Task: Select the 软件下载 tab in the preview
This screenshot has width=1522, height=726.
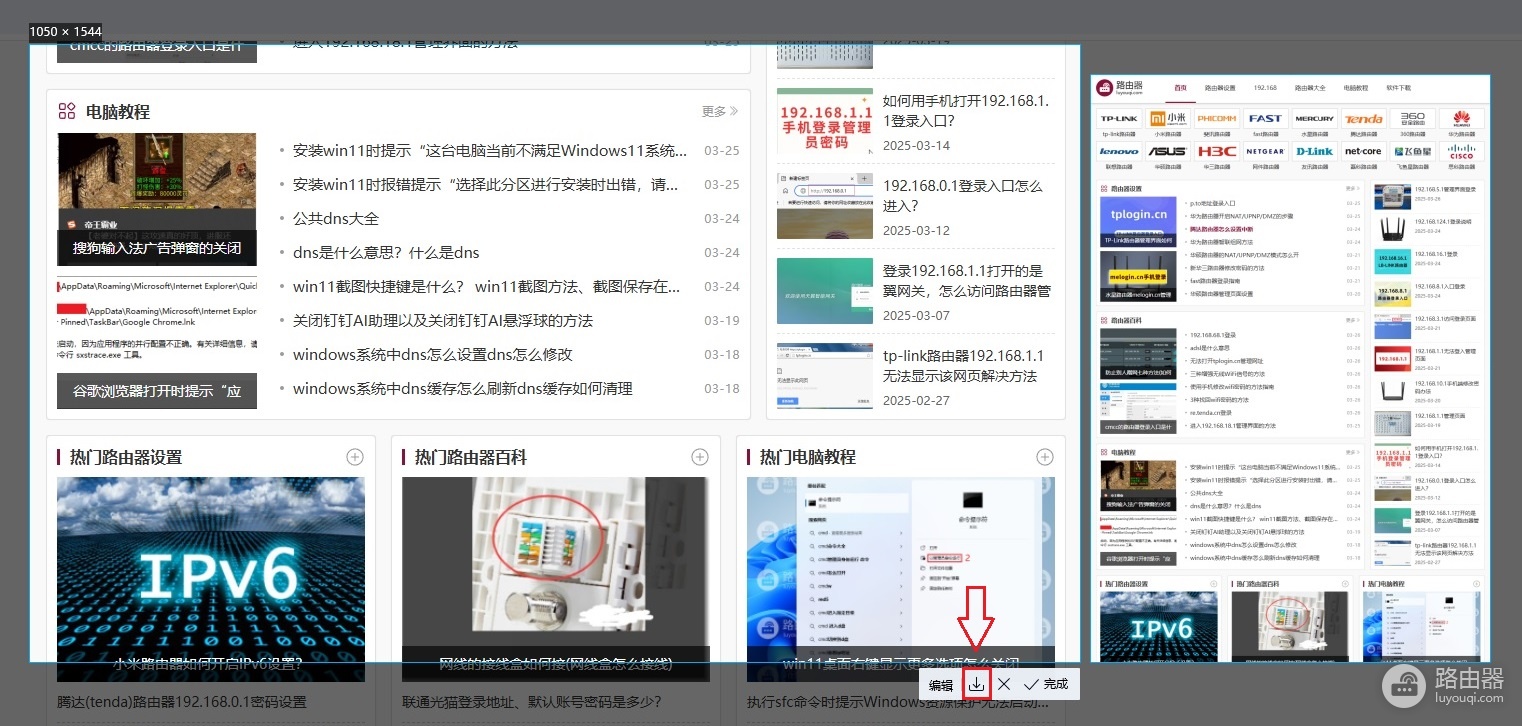Action: click(1399, 88)
